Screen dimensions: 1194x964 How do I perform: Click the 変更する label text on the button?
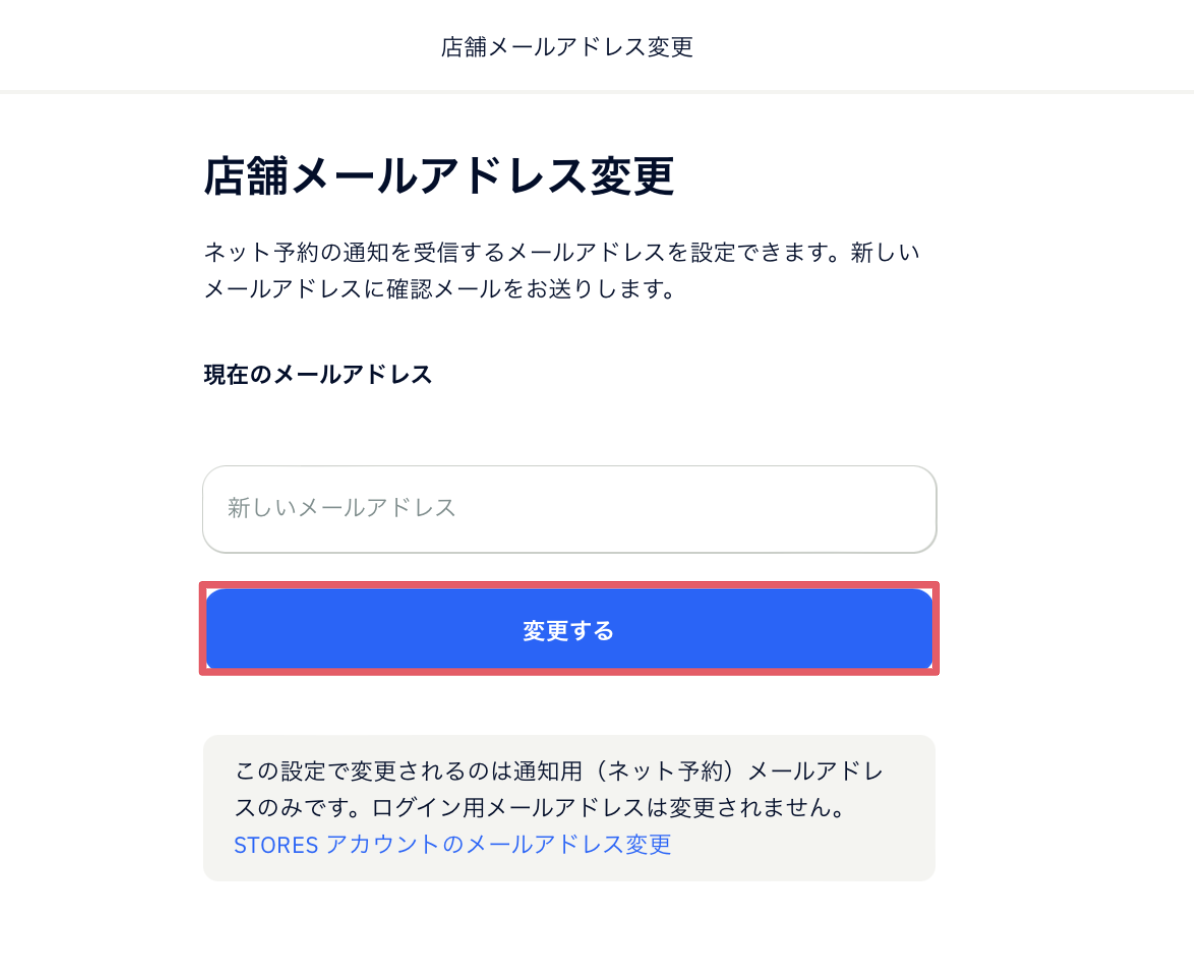tap(568, 630)
